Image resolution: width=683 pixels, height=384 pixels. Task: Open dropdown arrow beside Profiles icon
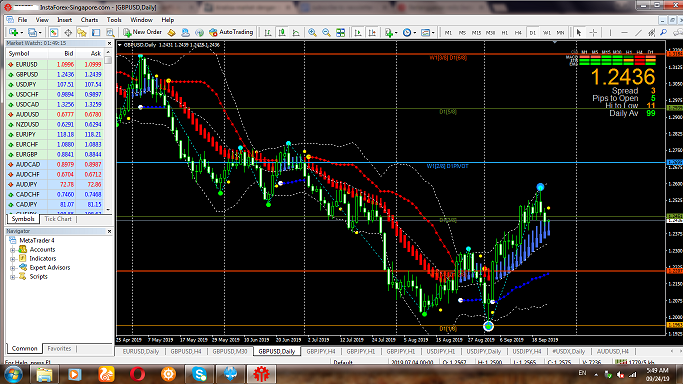coord(40,33)
